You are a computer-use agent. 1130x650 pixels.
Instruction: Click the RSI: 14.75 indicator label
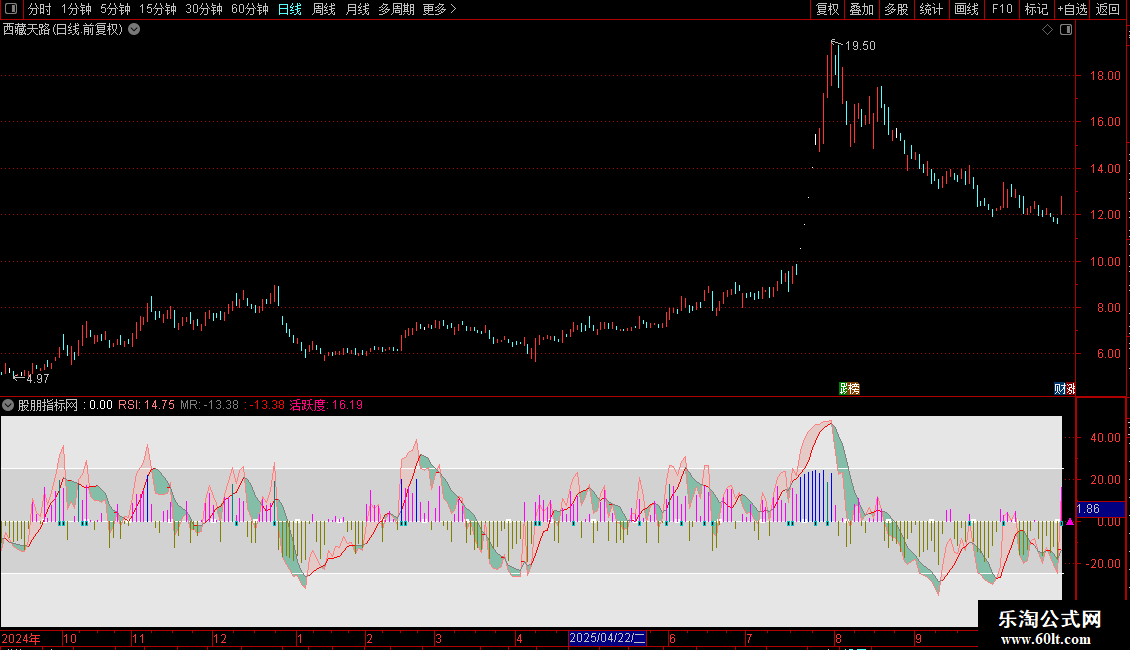pos(146,405)
